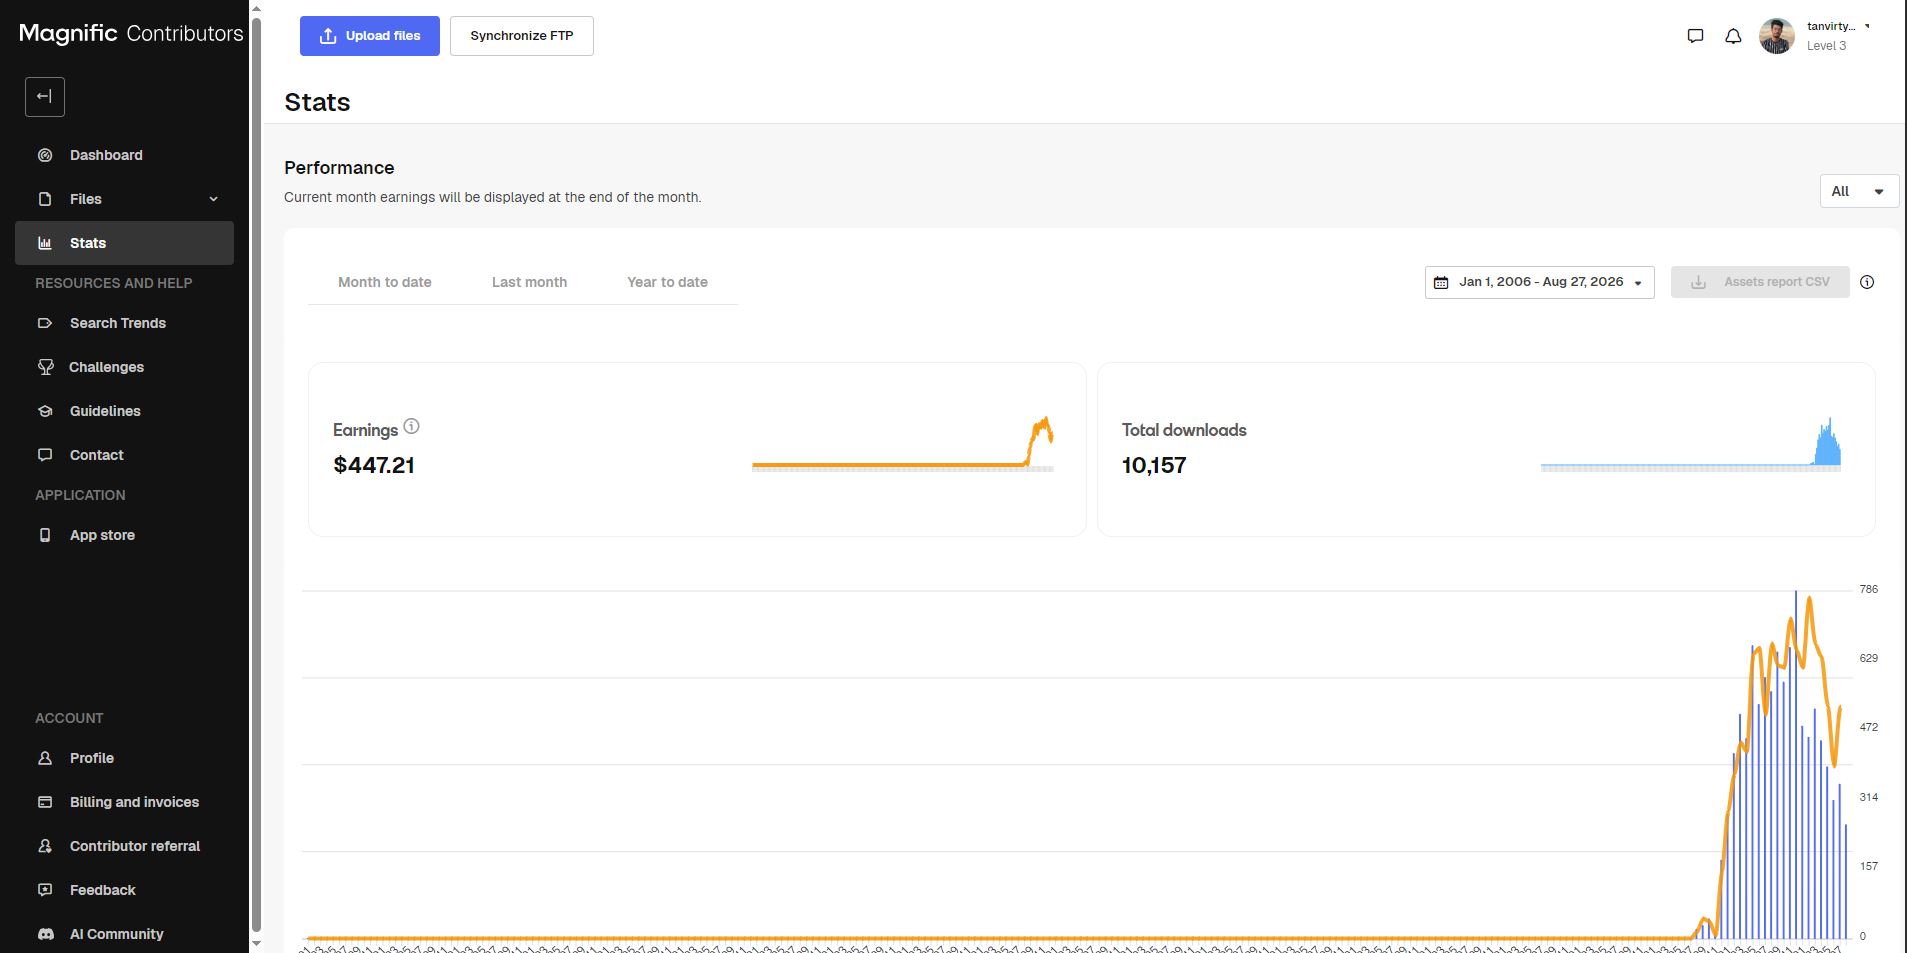Image resolution: width=1907 pixels, height=953 pixels.
Task: Open Guidelines from sidebar
Action: (x=124, y=411)
